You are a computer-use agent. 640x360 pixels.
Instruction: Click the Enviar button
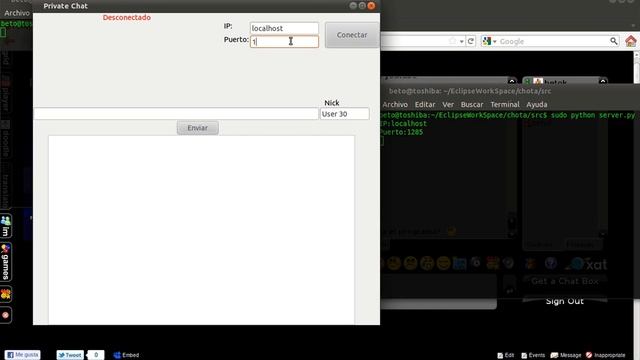[198, 128]
